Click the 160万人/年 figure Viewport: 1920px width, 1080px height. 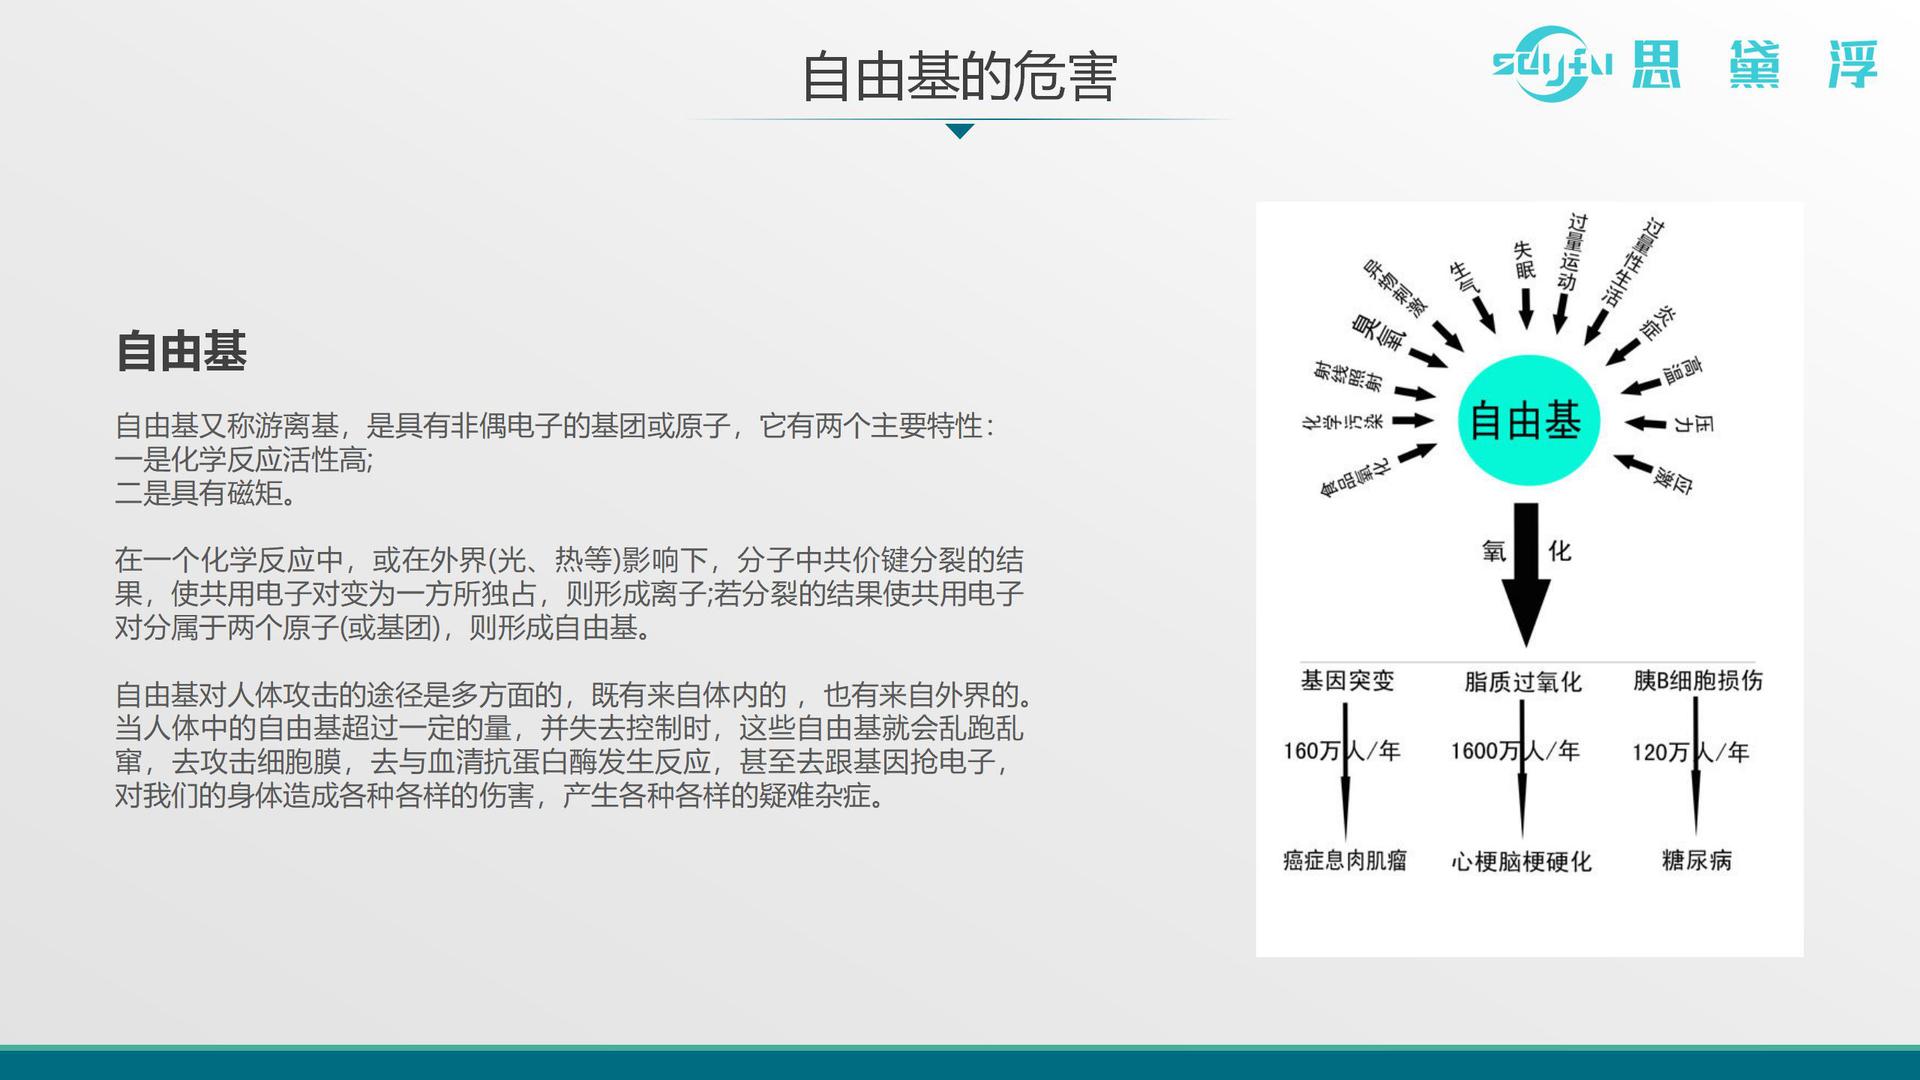coord(1342,751)
